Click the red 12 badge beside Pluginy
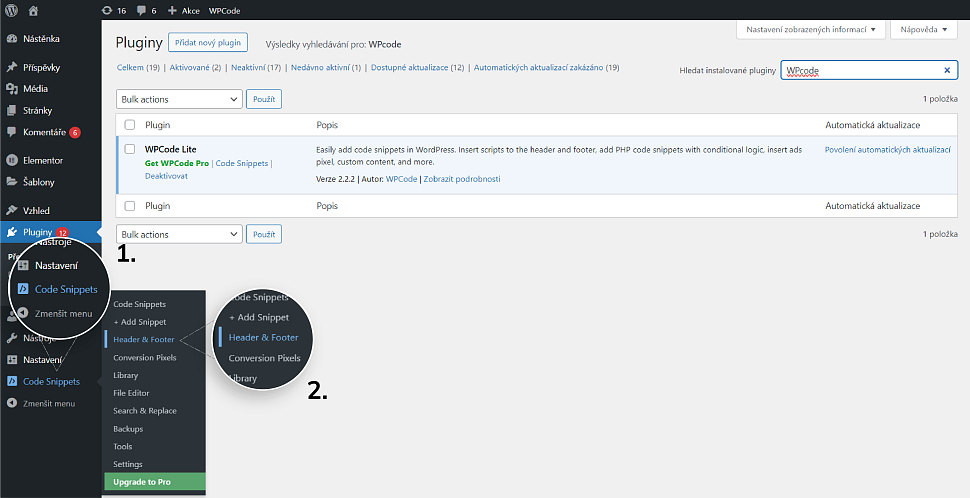This screenshot has width=970, height=498. pos(62,233)
